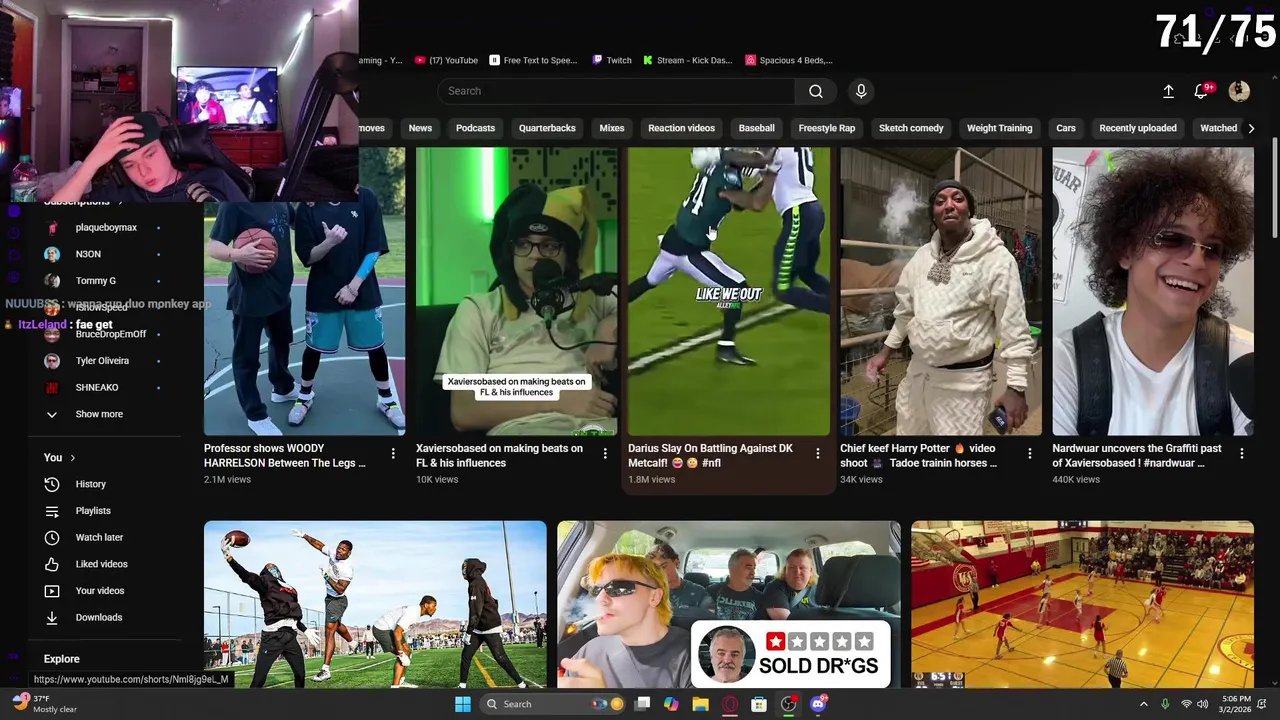1280x720 pixels.
Task: Switch to the Twitch browser tab
Action: 612,60
